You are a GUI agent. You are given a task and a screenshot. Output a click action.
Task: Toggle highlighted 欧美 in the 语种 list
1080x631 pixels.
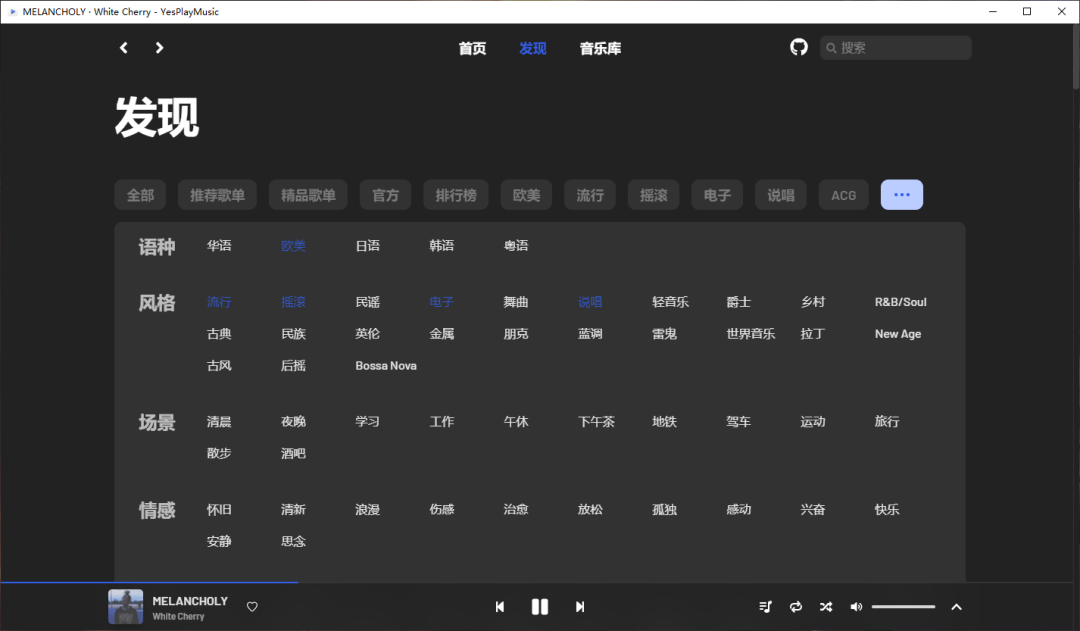click(x=293, y=245)
